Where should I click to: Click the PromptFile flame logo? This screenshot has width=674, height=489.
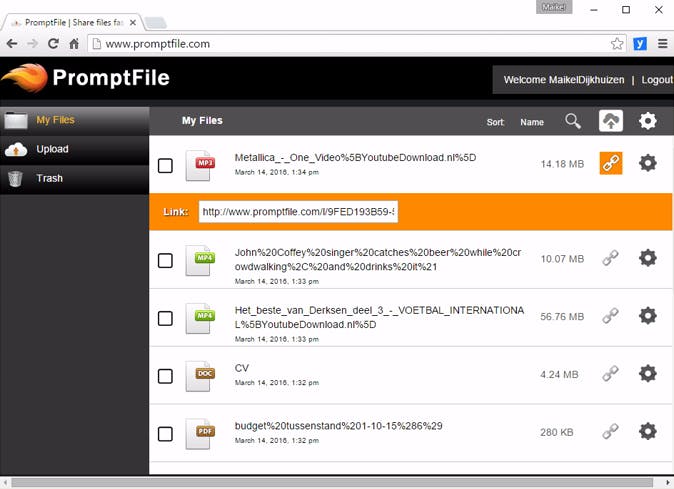pos(25,78)
